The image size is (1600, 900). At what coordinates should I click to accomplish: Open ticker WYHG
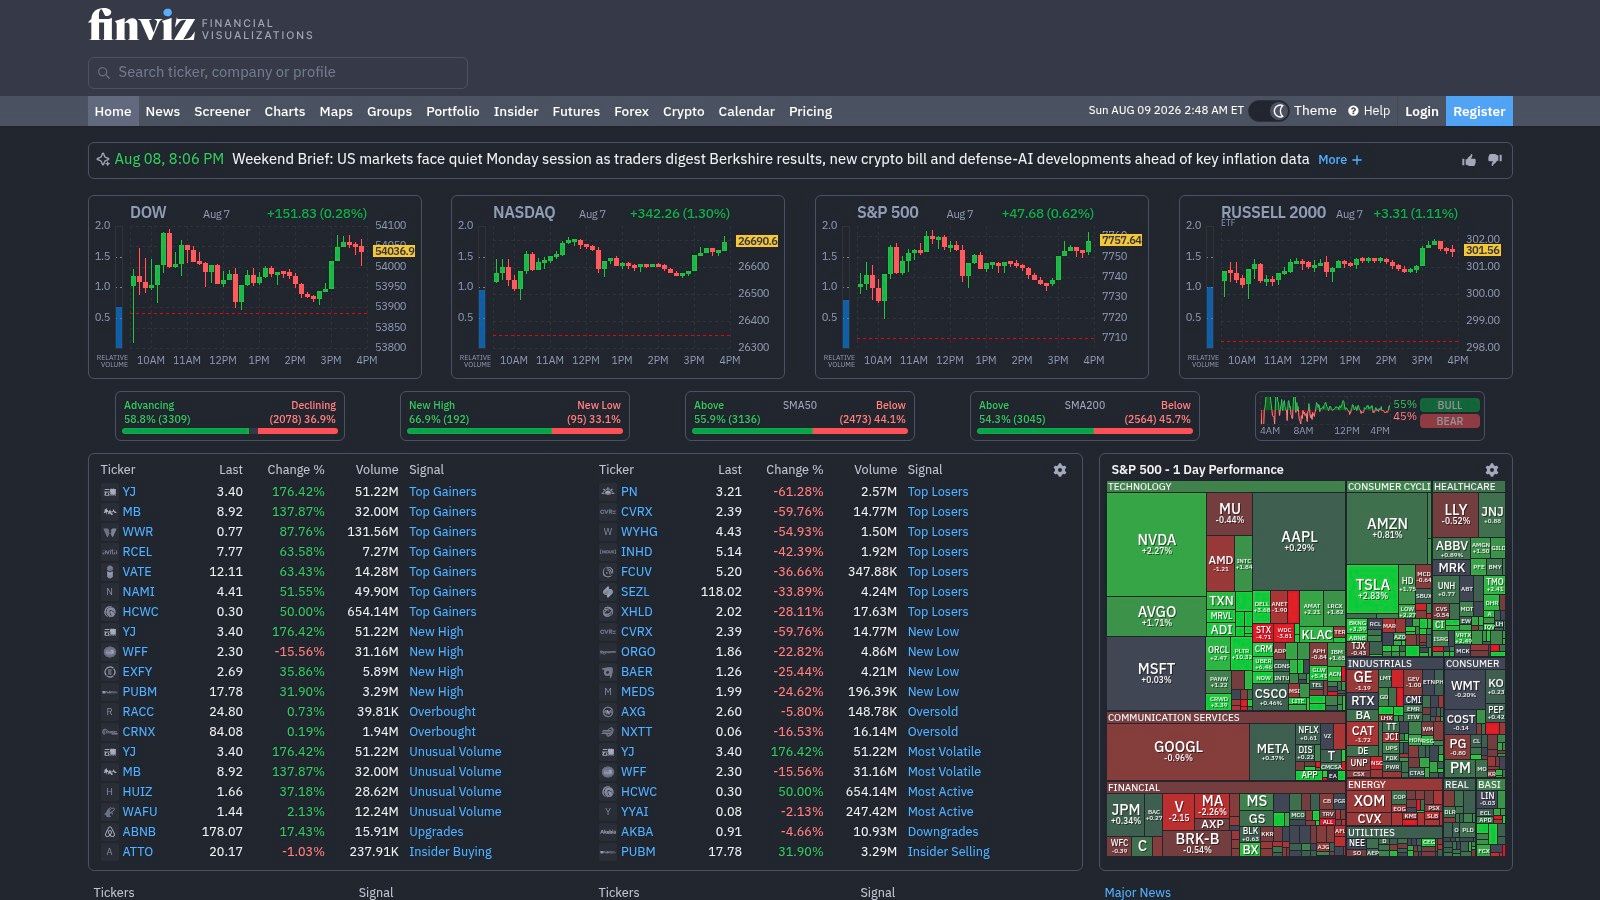click(x=639, y=532)
